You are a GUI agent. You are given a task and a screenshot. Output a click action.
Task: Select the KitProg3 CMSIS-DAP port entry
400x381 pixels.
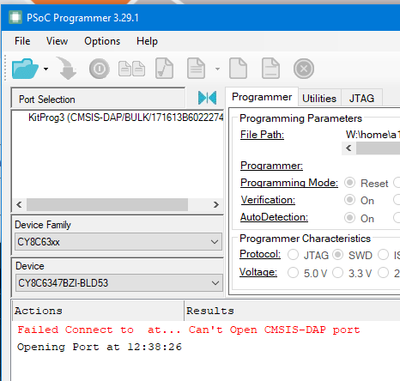coord(126,117)
